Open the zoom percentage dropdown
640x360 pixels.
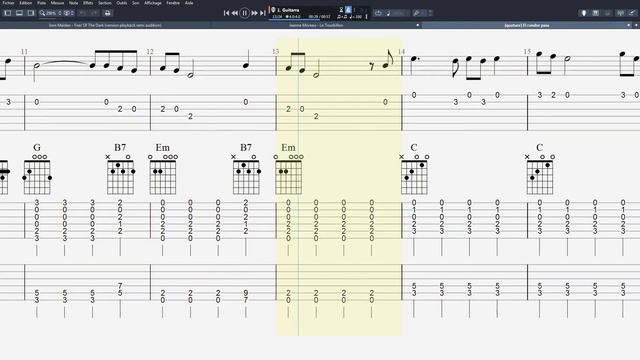click(52, 13)
